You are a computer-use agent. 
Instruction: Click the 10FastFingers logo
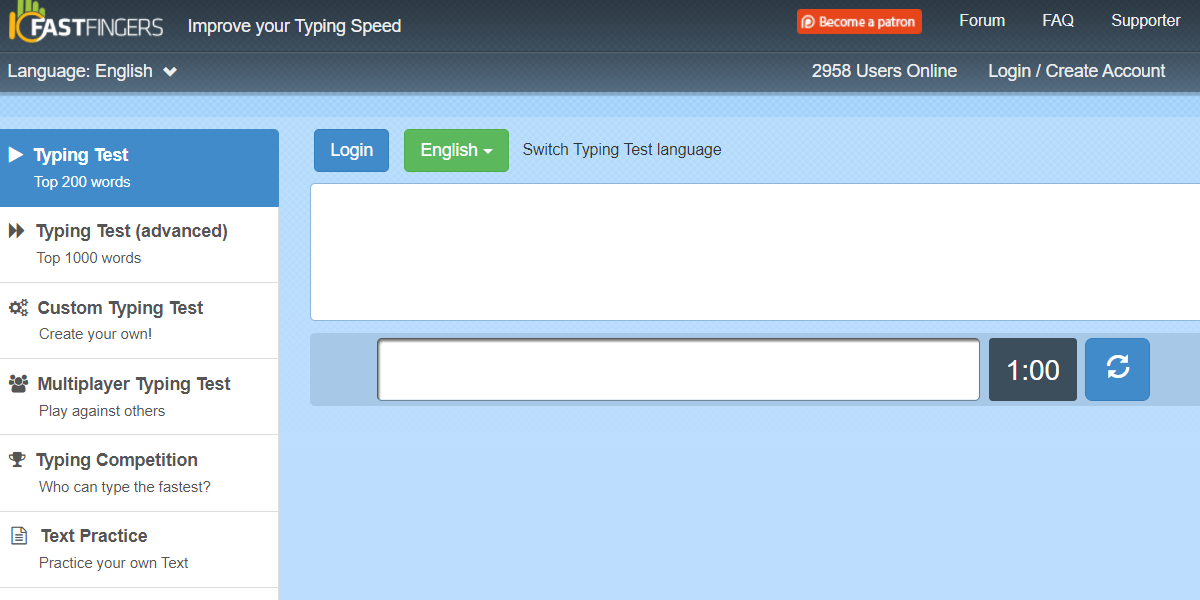[85, 25]
